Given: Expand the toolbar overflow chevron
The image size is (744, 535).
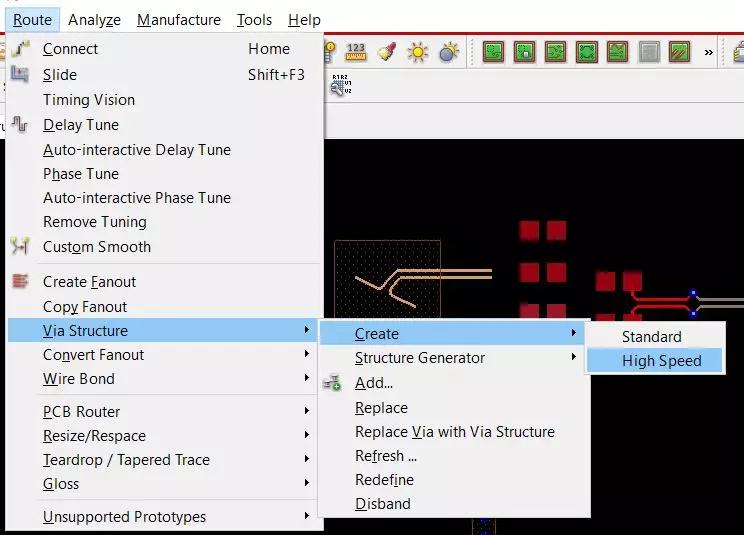Looking at the screenshot, I should point(709,52).
